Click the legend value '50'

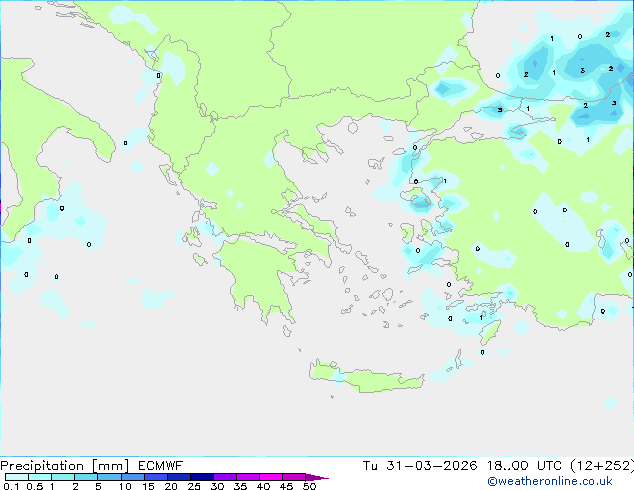(x=310, y=486)
